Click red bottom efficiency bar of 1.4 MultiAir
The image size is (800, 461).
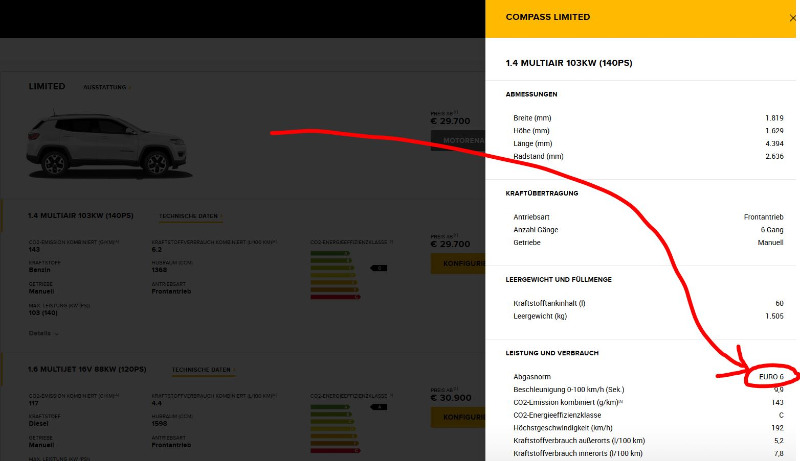coord(340,297)
